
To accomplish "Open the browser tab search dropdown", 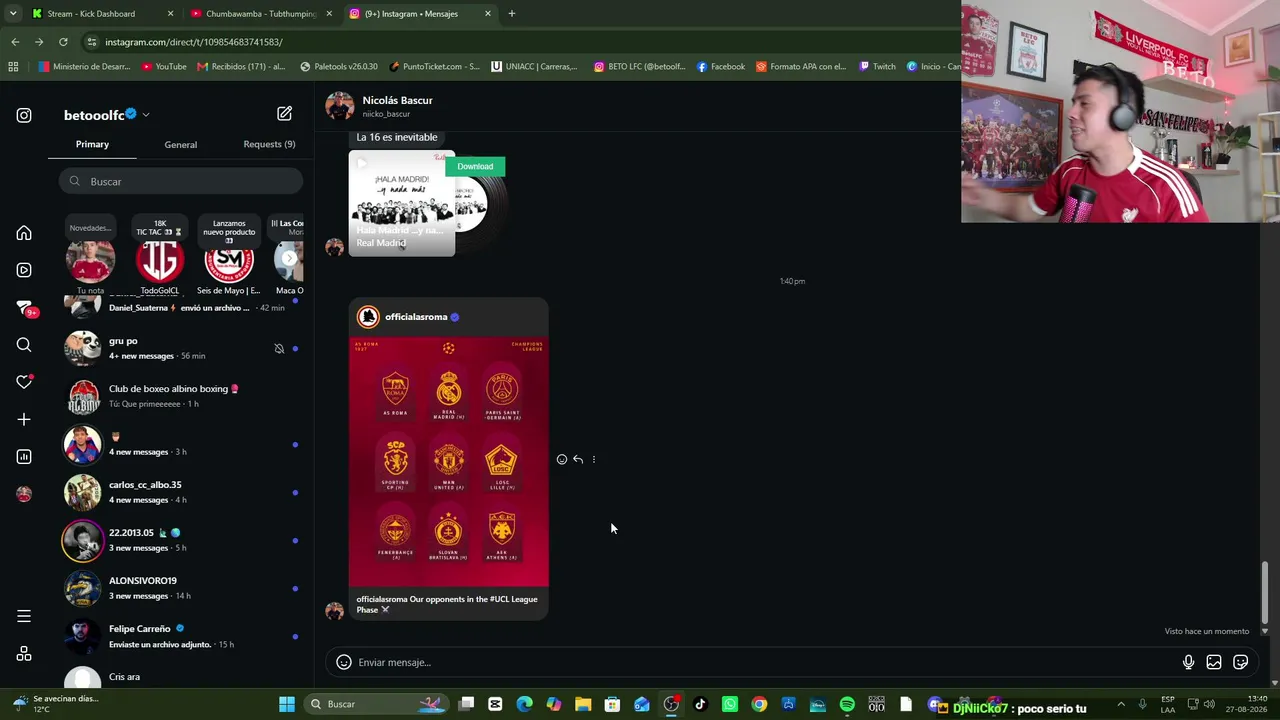I will (x=13, y=14).
